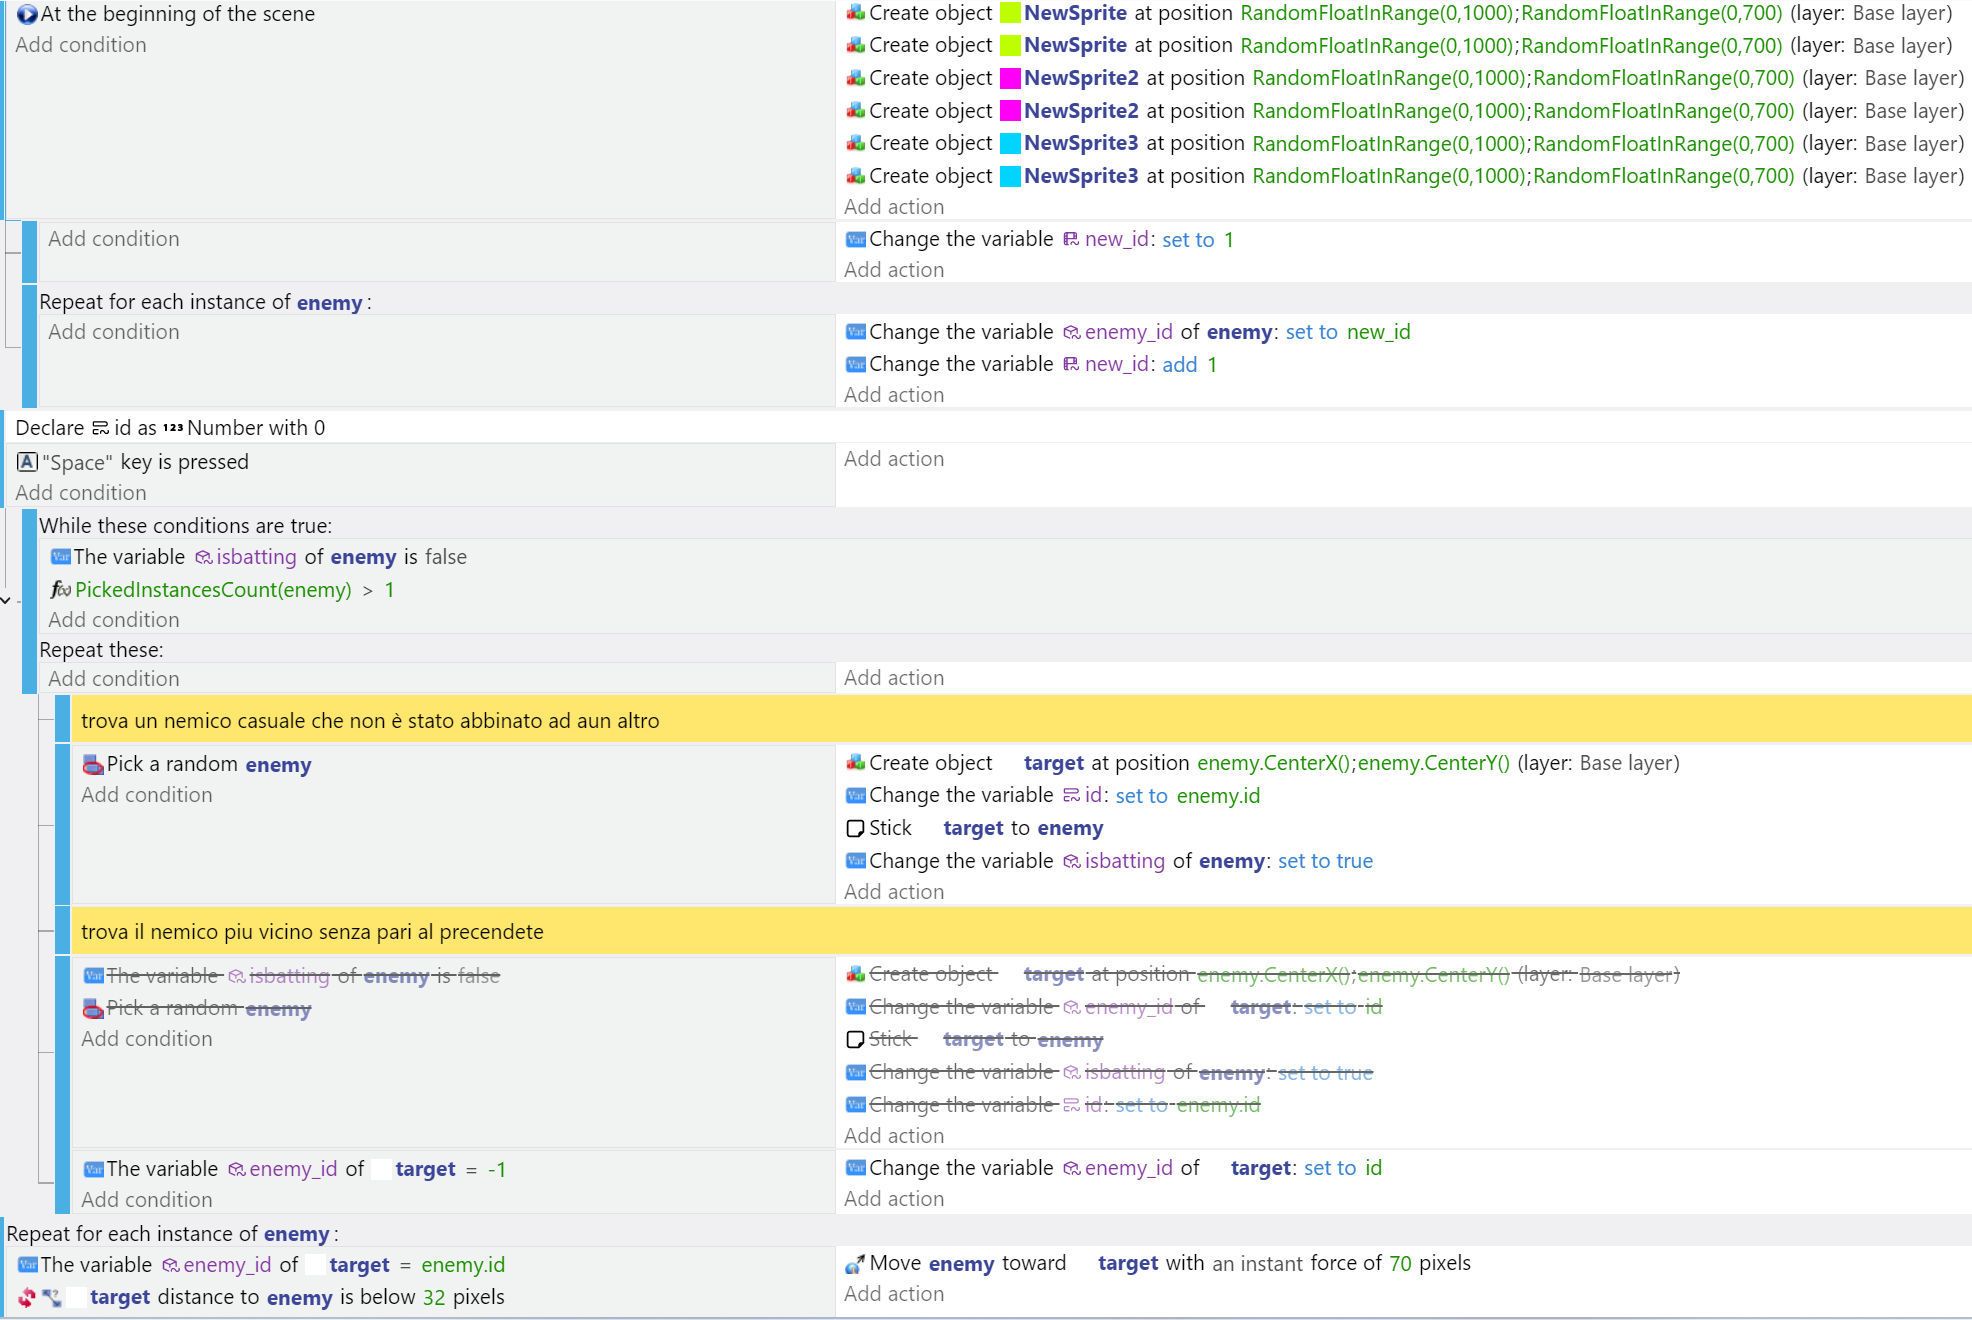Viewport: 1972px width, 1320px height.
Task: Select the comment 'trova il nemico piu vicino senza pari'
Action: 1021,931
